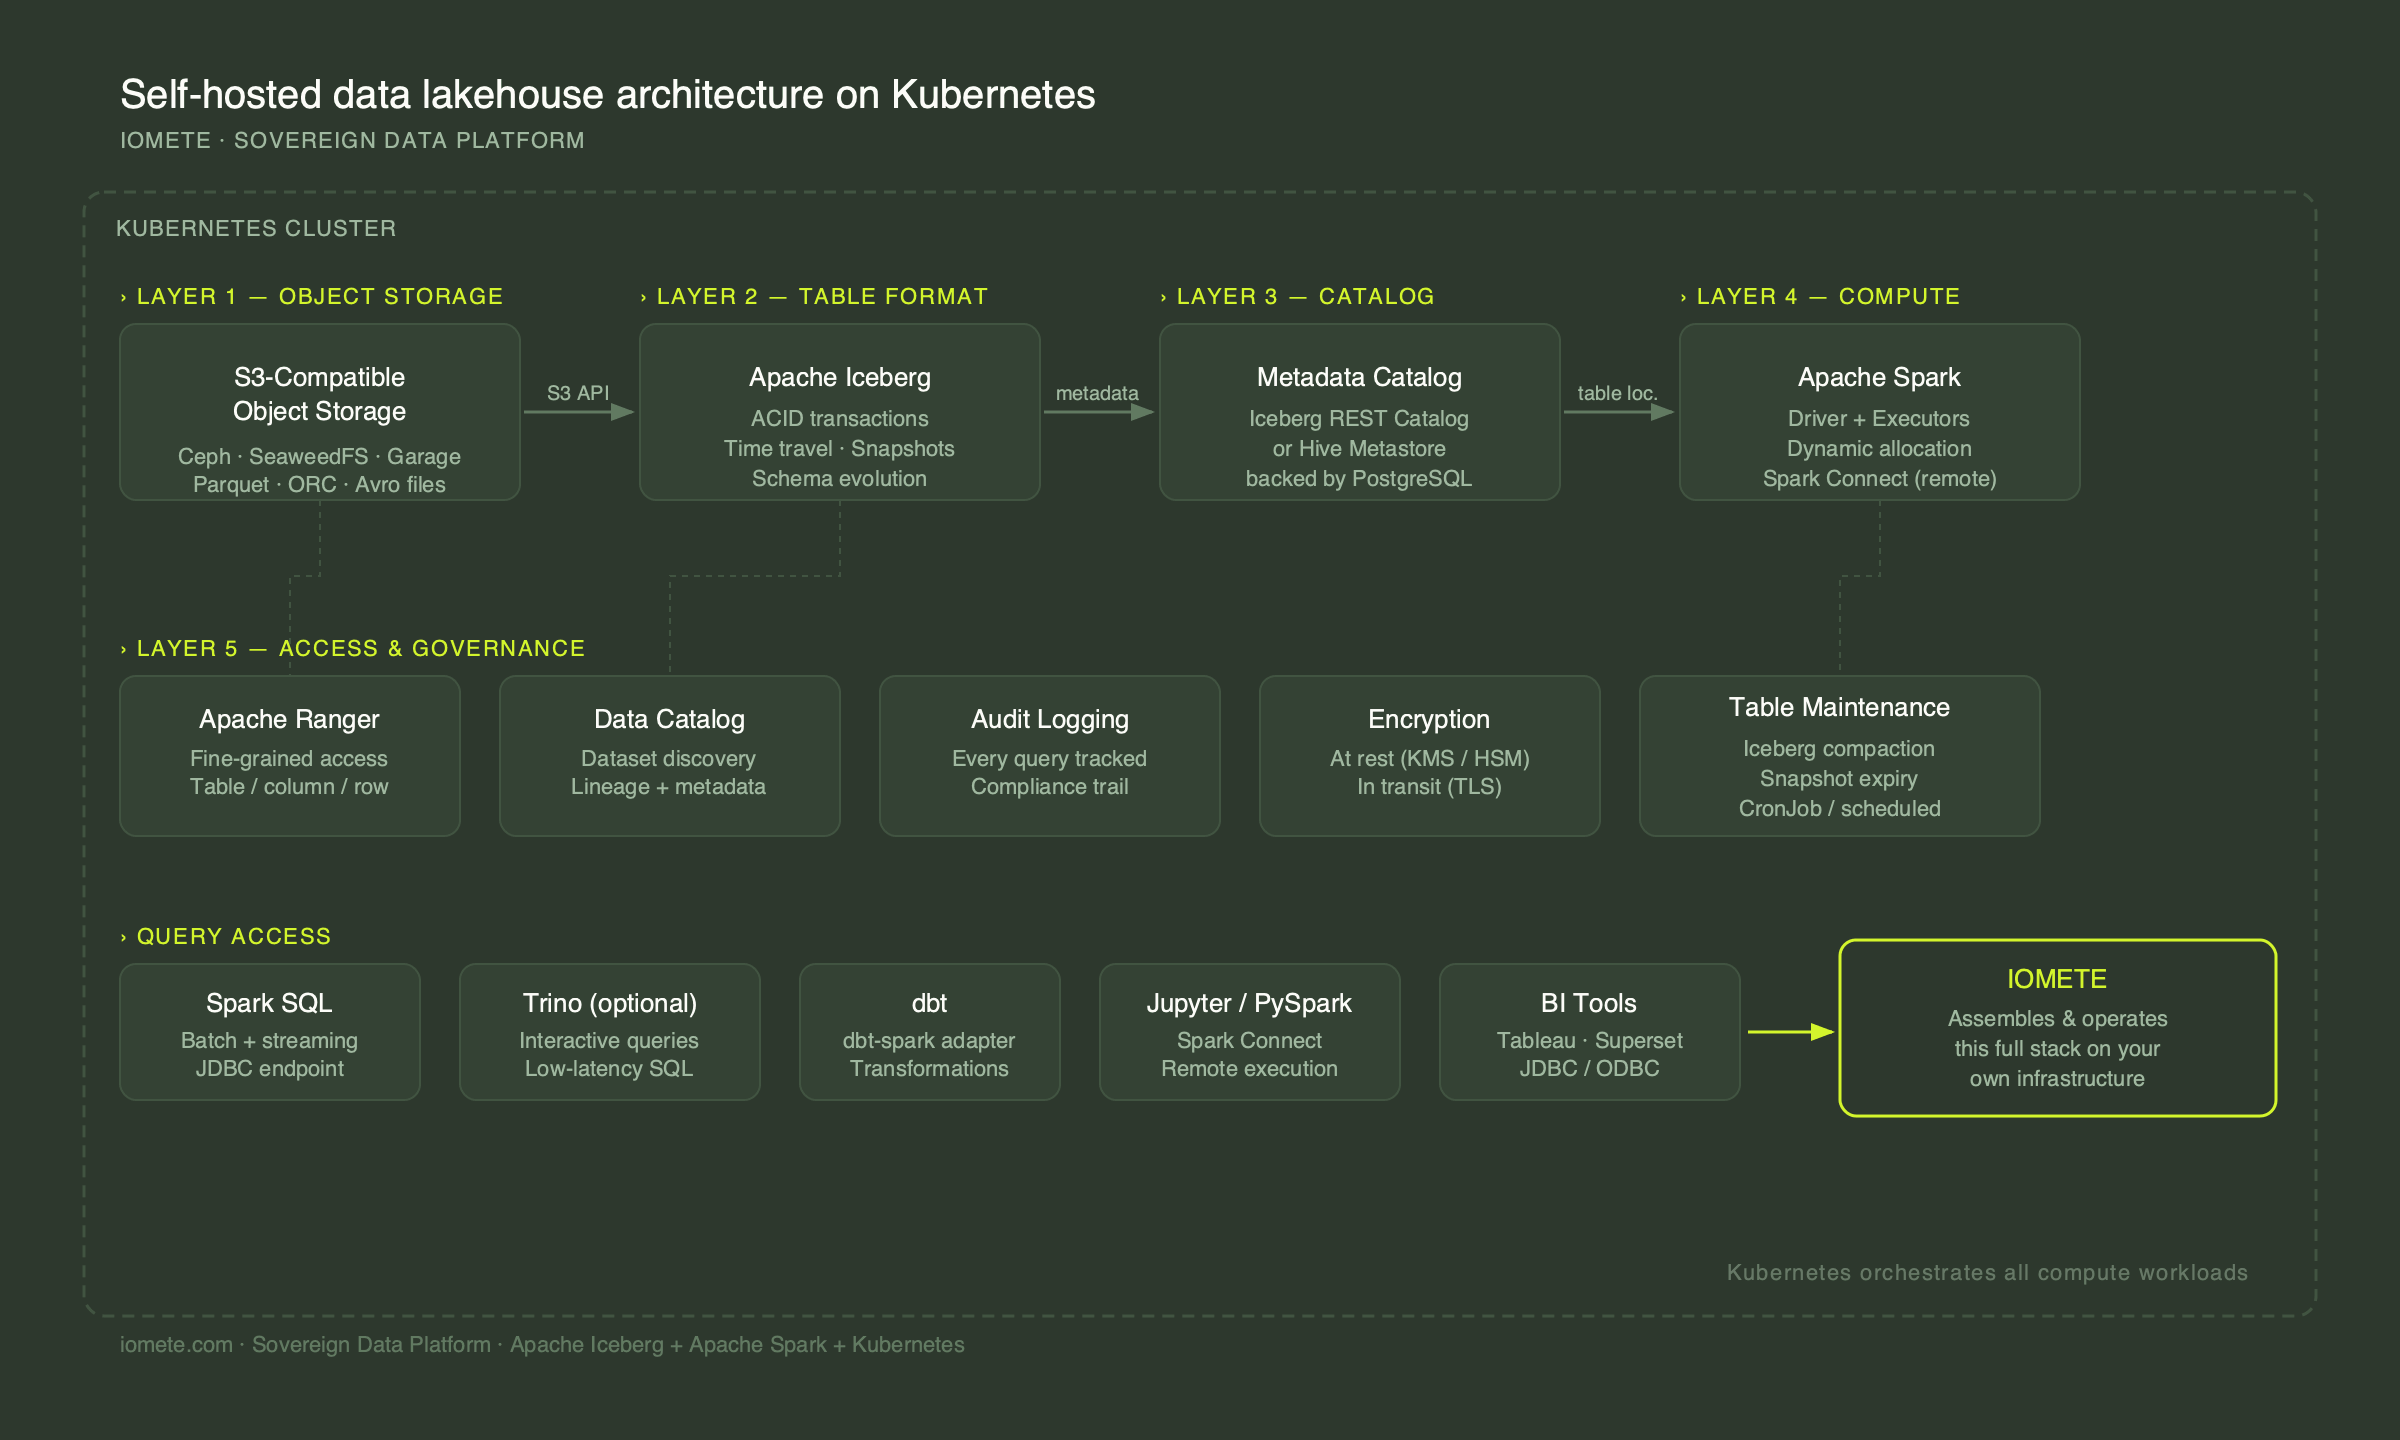Click 'Table / column / row' text
Screen dimensions: 2400x1440
pos(289,786)
